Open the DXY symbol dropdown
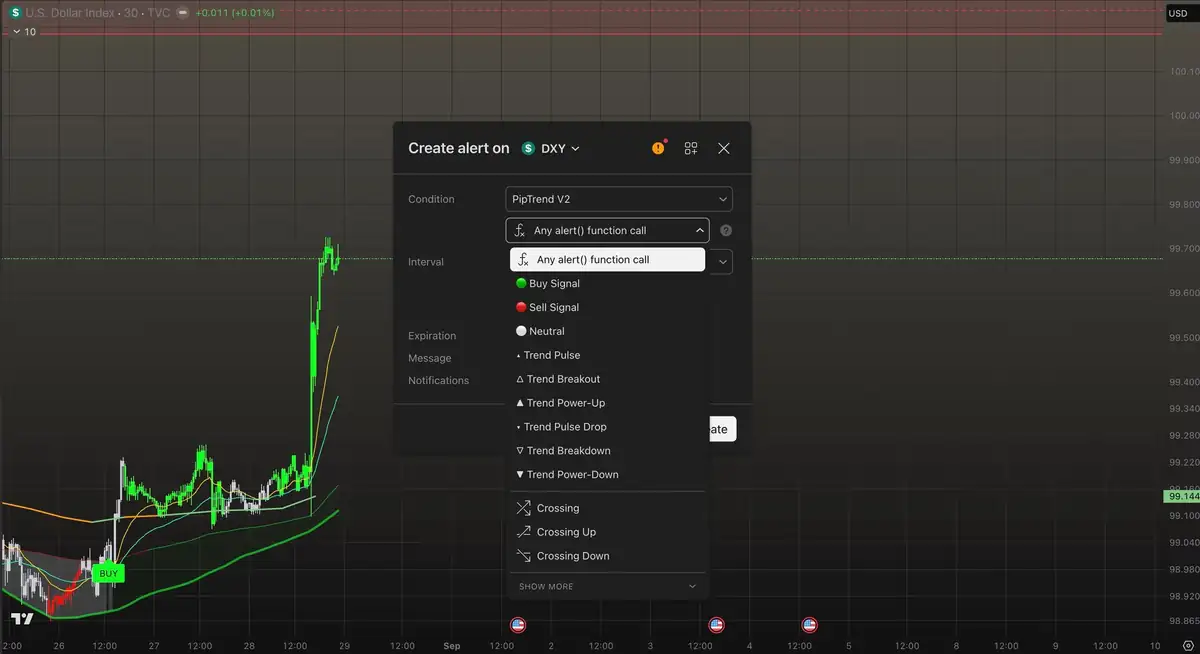1200x654 pixels. pyautogui.click(x=551, y=148)
